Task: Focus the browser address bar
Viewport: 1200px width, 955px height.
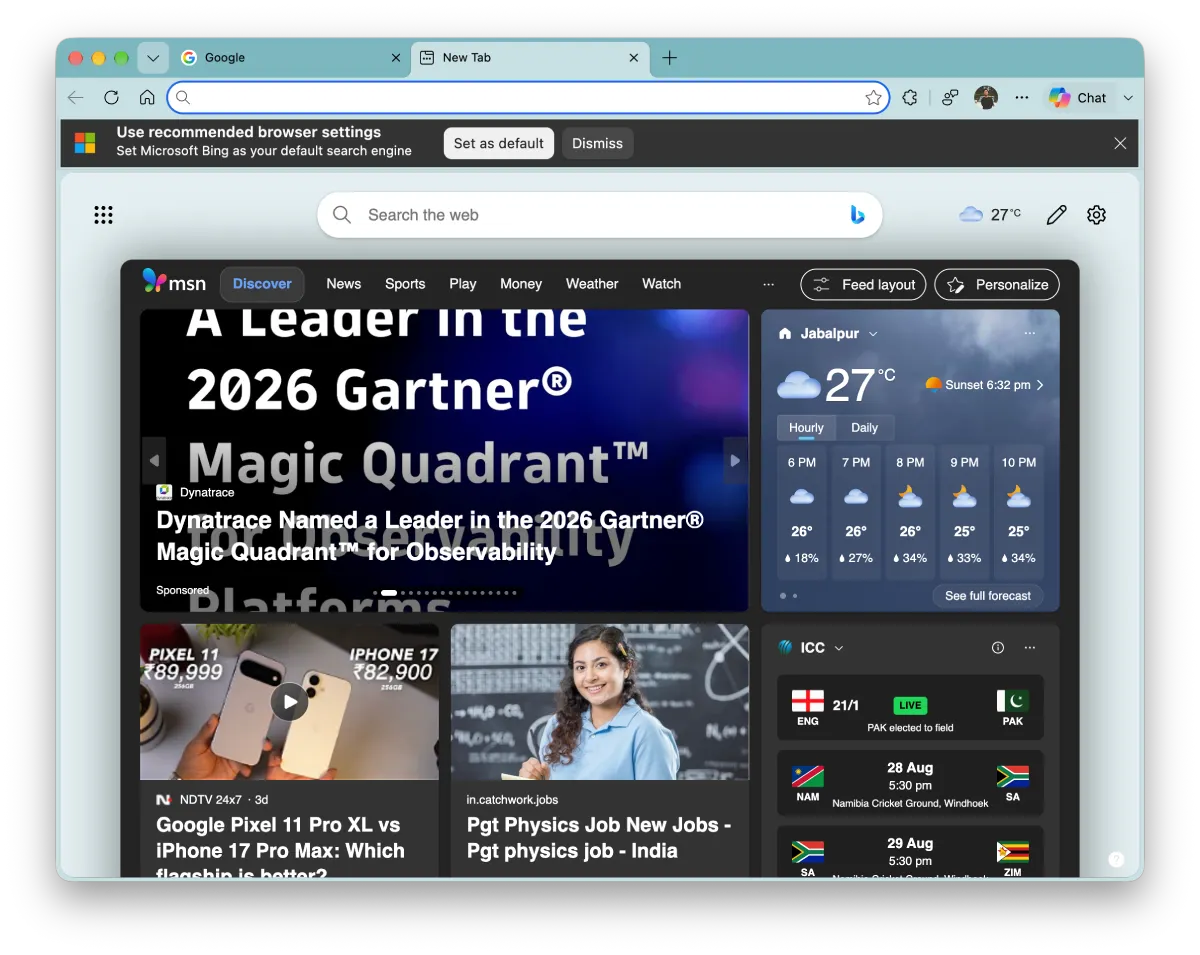Action: coord(528,98)
